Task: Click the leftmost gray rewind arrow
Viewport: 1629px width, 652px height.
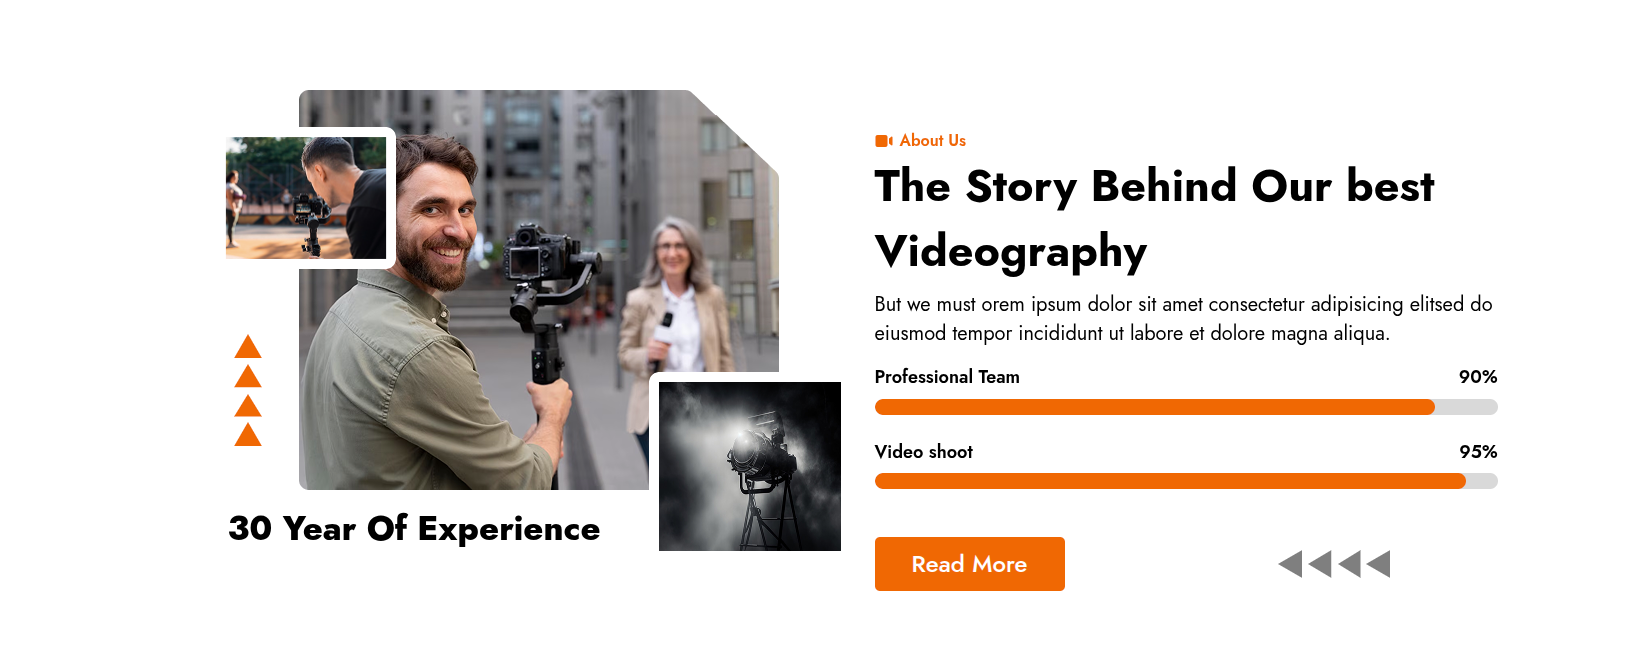Action: tap(1290, 564)
